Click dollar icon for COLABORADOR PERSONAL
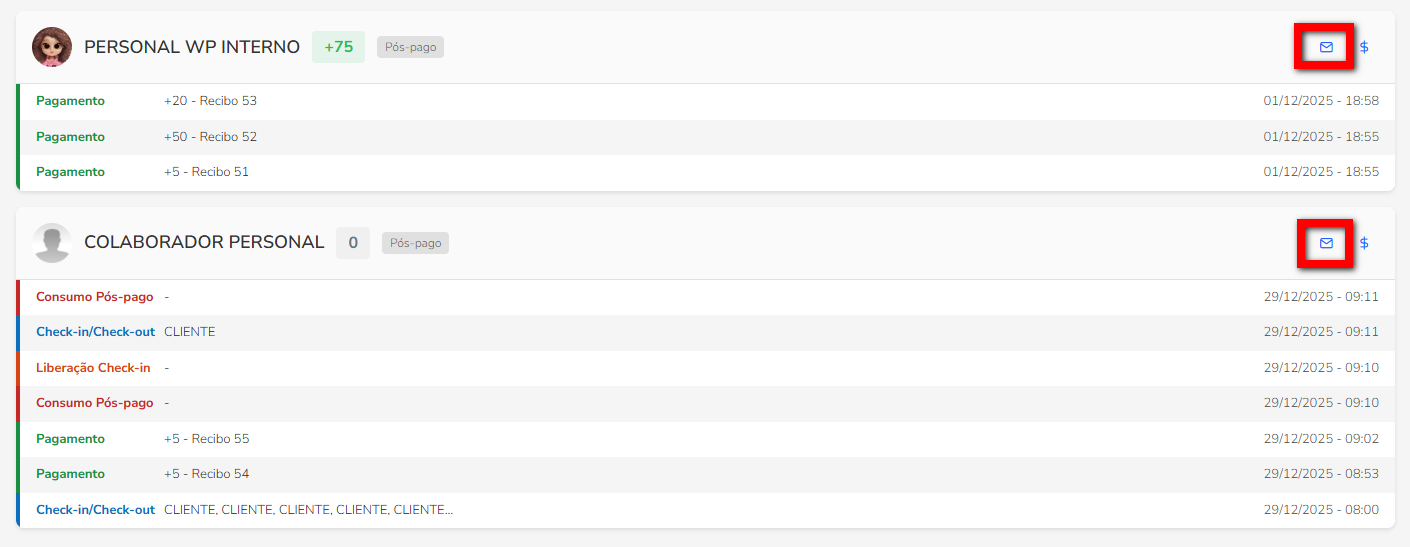The height and width of the screenshot is (547, 1410). click(x=1364, y=243)
